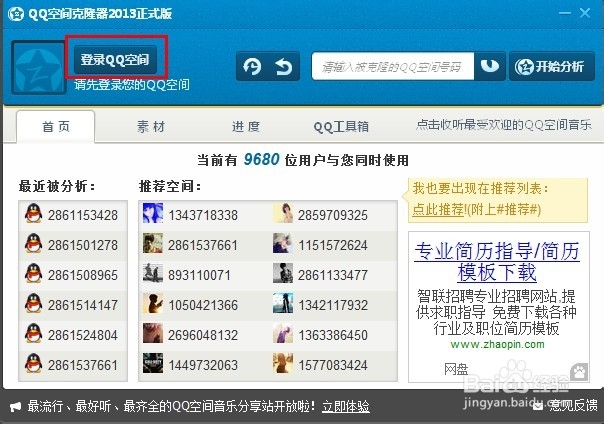Viewport: 604px width, 424px height.
Task: Select recommended space 1363386450
Action: pyautogui.click(x=333, y=335)
